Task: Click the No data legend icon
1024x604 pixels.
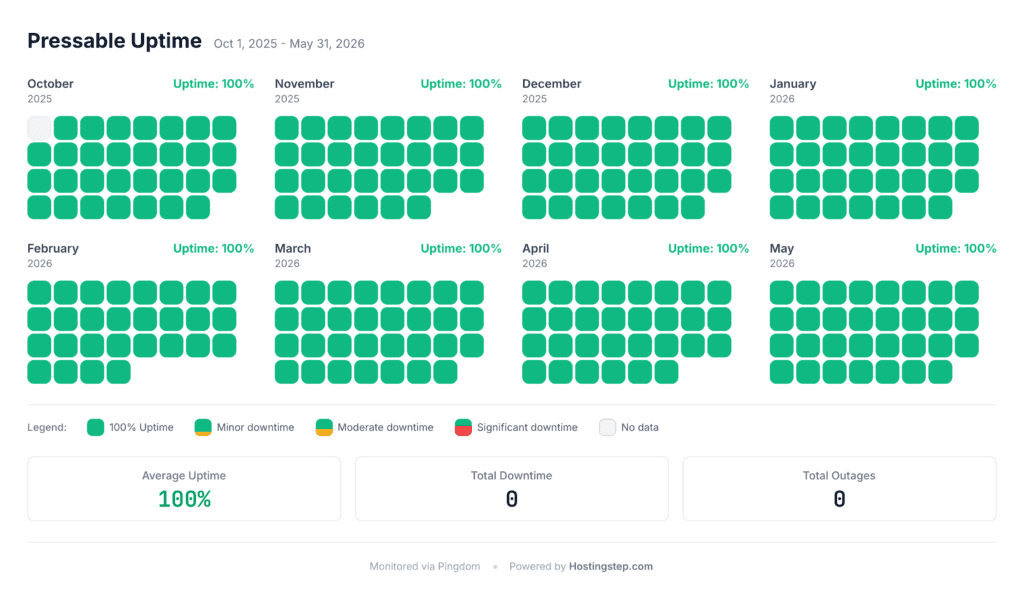Action: [607, 427]
